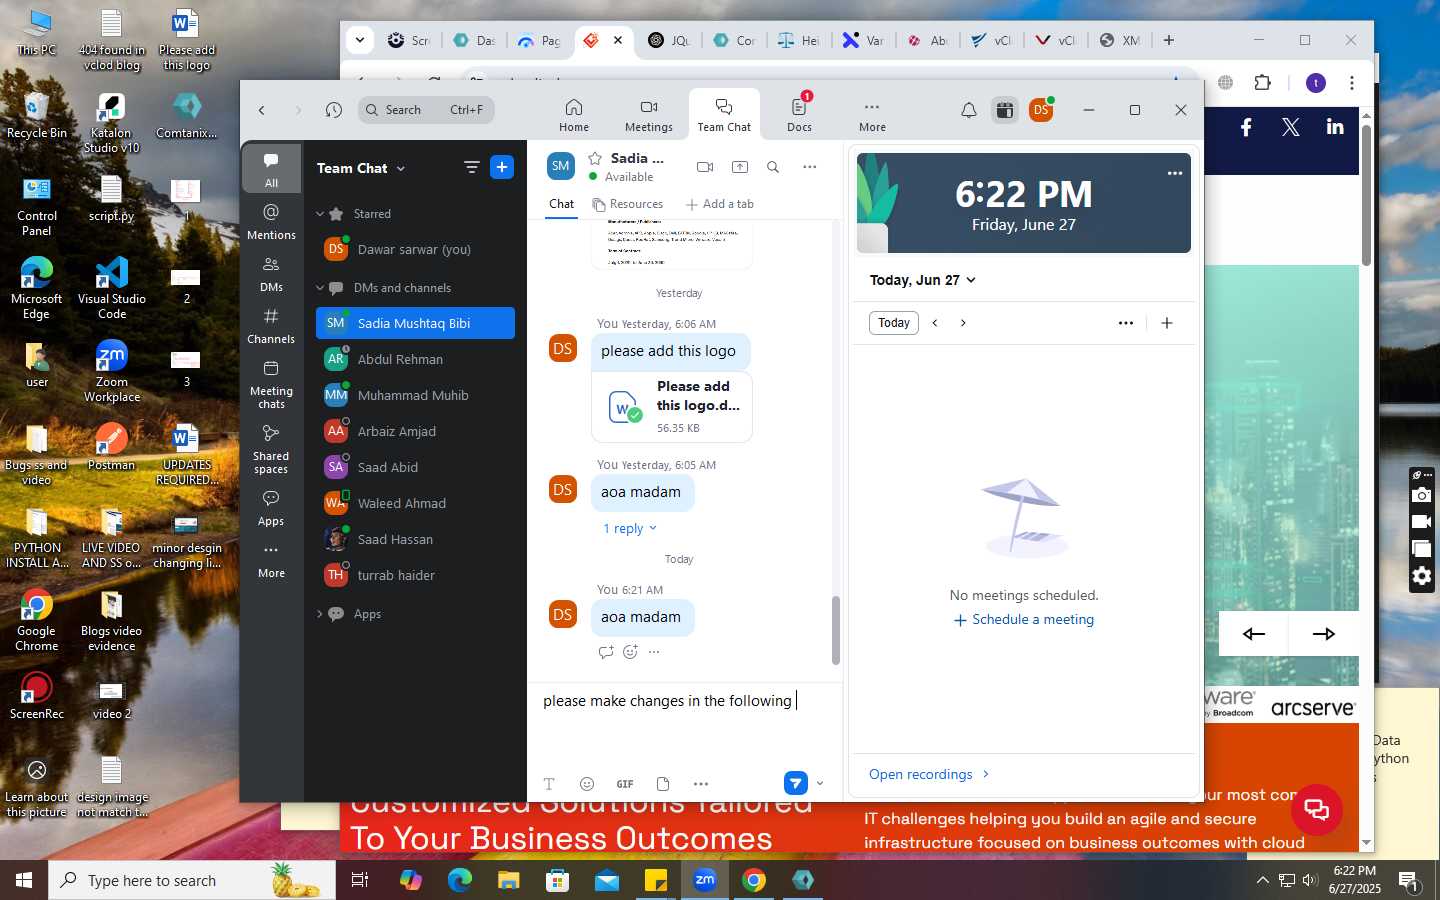Attach a file using composer file icon
The width and height of the screenshot is (1440, 900).
663,784
